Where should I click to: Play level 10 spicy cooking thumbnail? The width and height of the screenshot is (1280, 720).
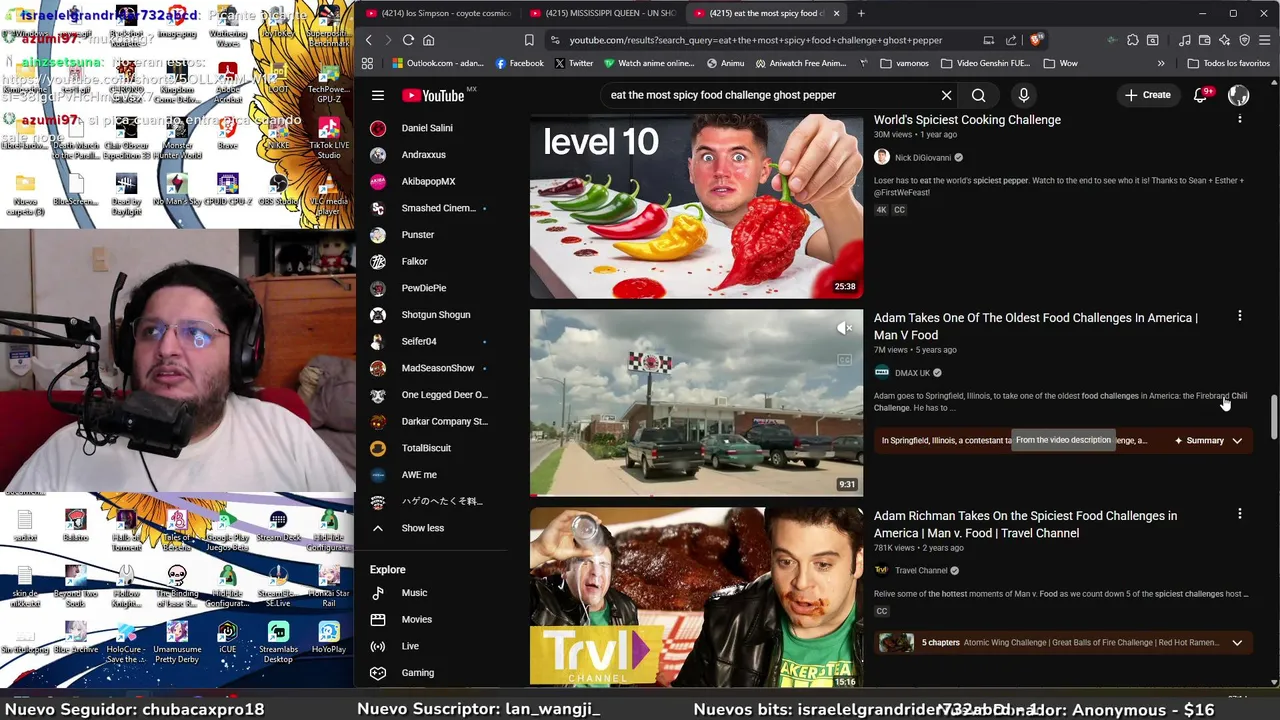[696, 206]
